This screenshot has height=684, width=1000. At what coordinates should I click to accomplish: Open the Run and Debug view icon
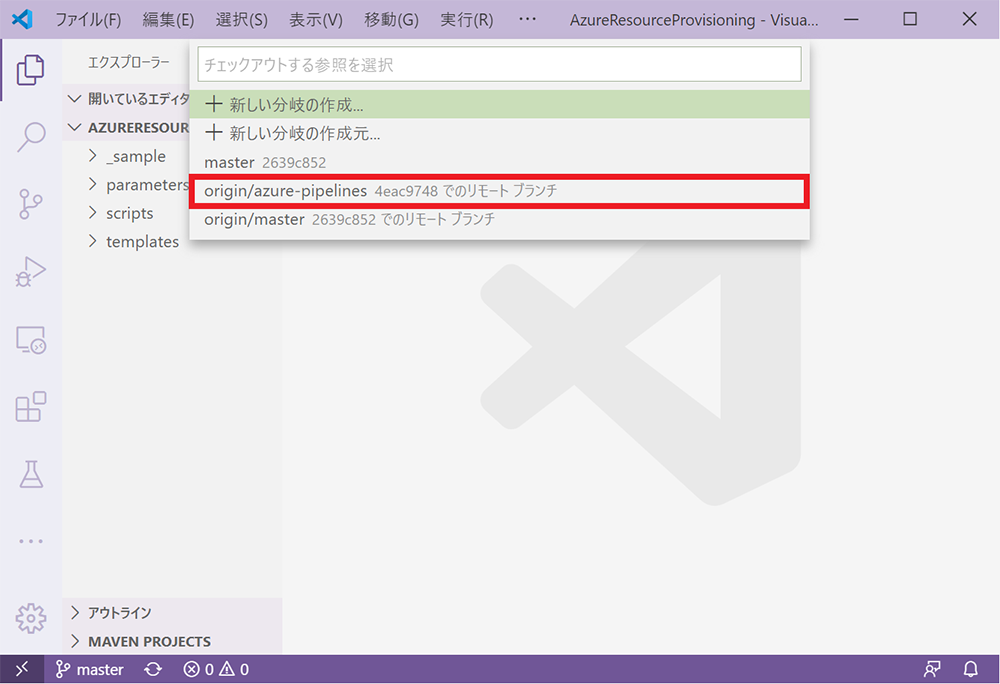tap(30, 272)
